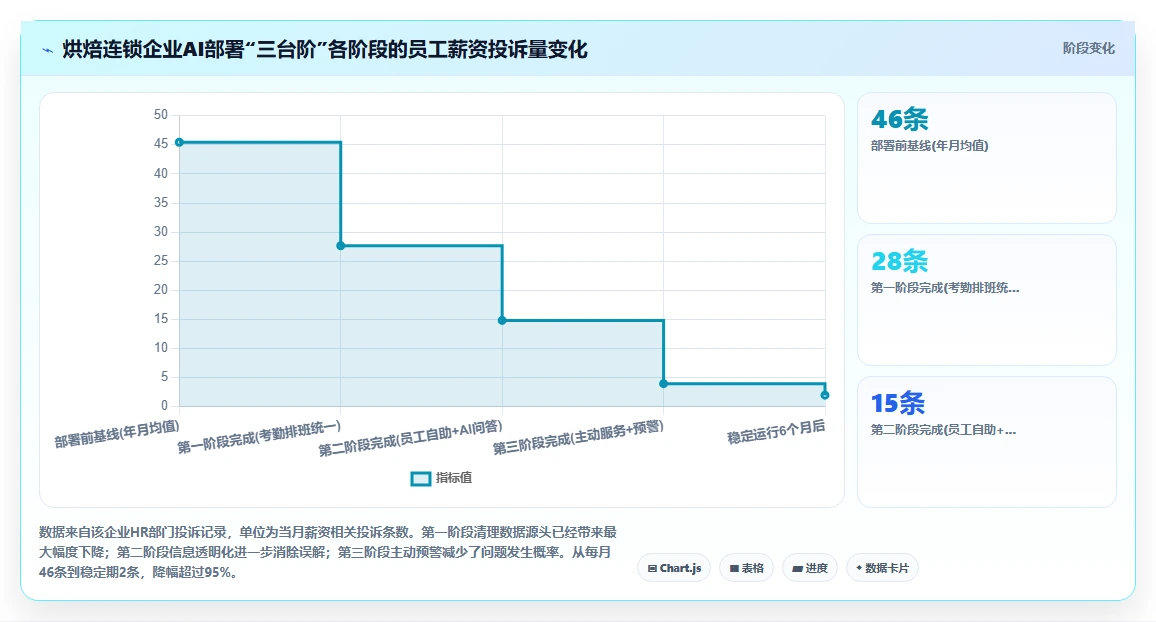The image size is (1156, 622).
Task: Click the x-axis label 第二阶段完成(员工自助+AI问答)
Action: coord(411,438)
